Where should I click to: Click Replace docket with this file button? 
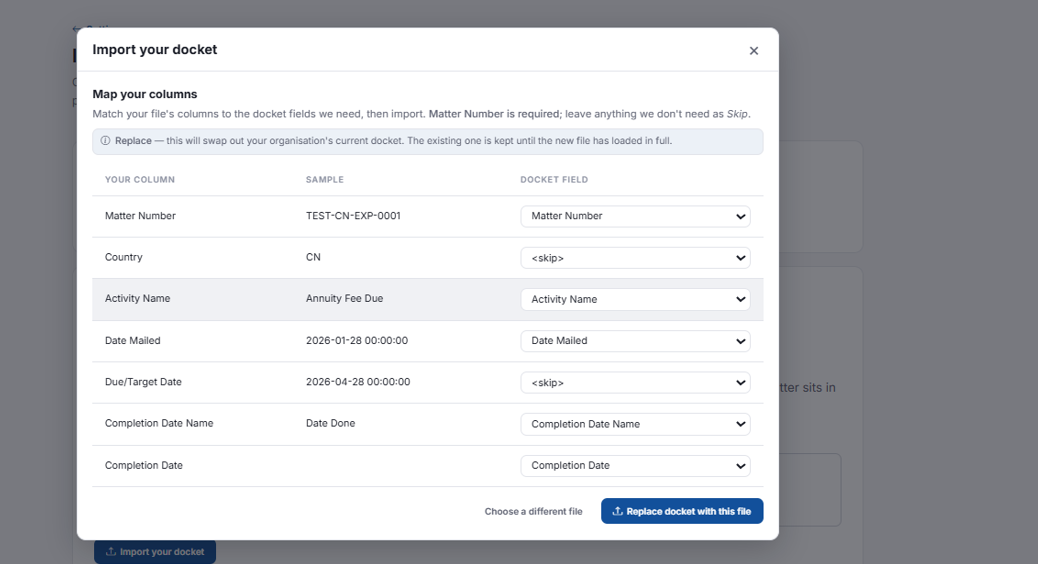682,511
